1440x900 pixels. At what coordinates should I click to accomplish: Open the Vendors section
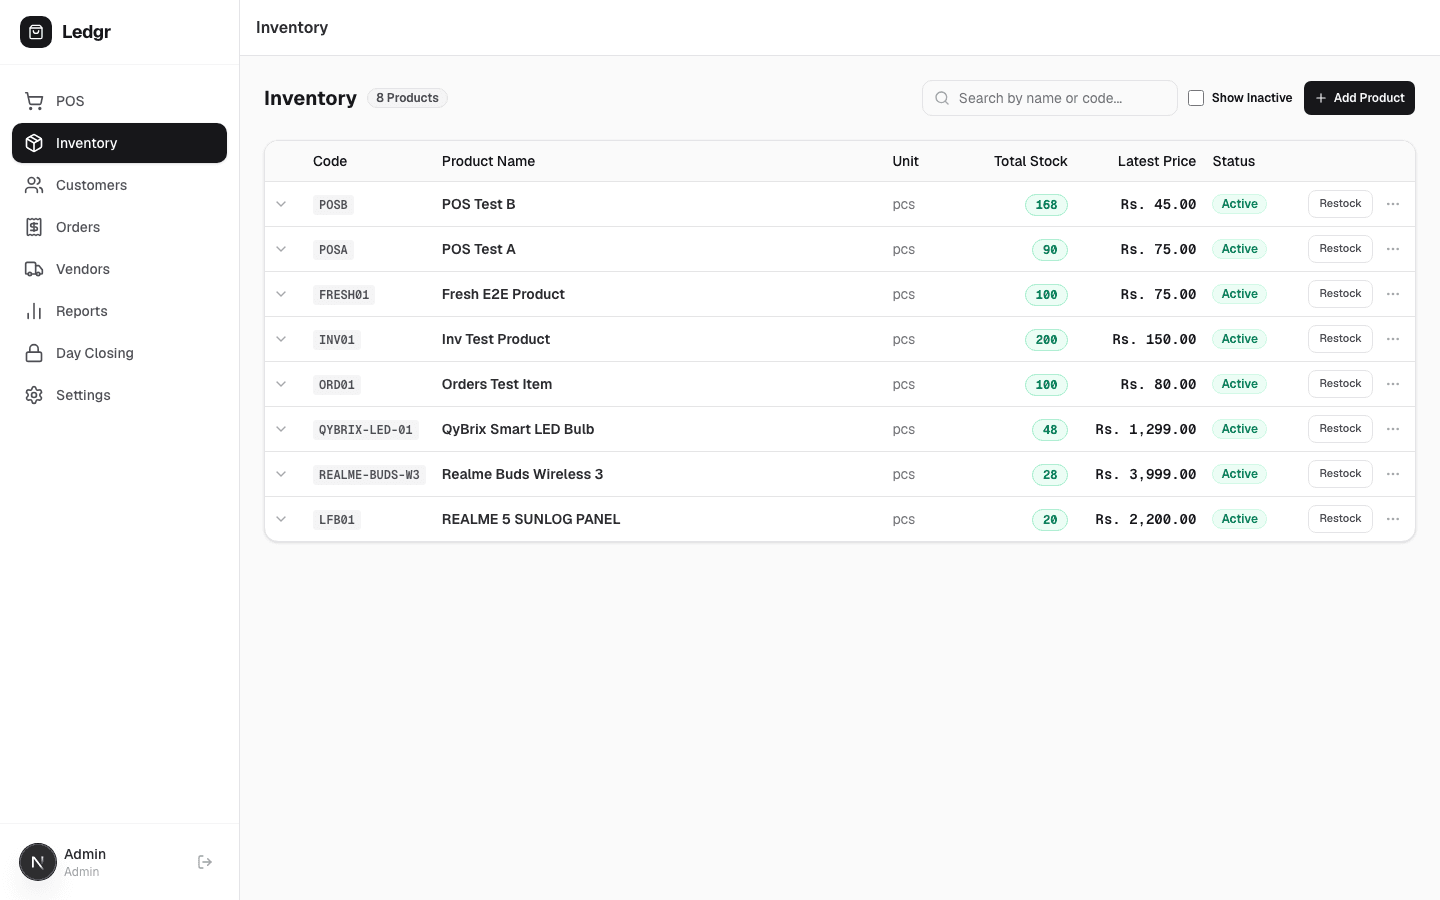coord(119,269)
